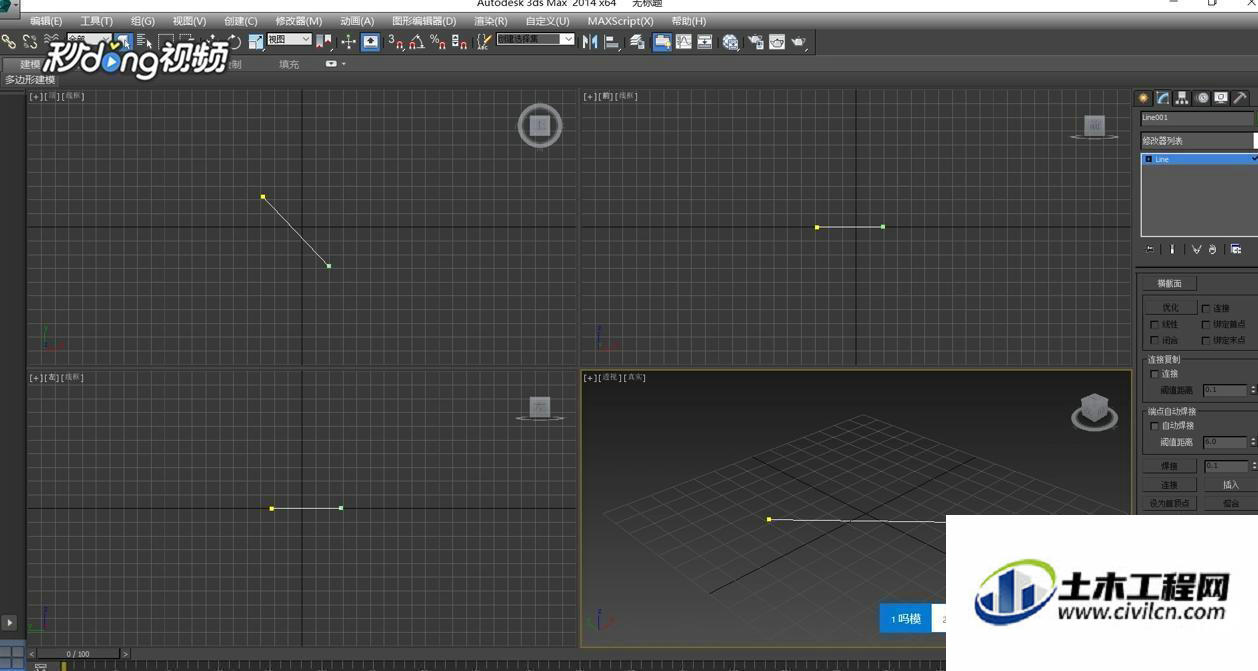Click the 设为首顶点 button
This screenshot has height=671, width=1258.
pyautogui.click(x=1169, y=504)
